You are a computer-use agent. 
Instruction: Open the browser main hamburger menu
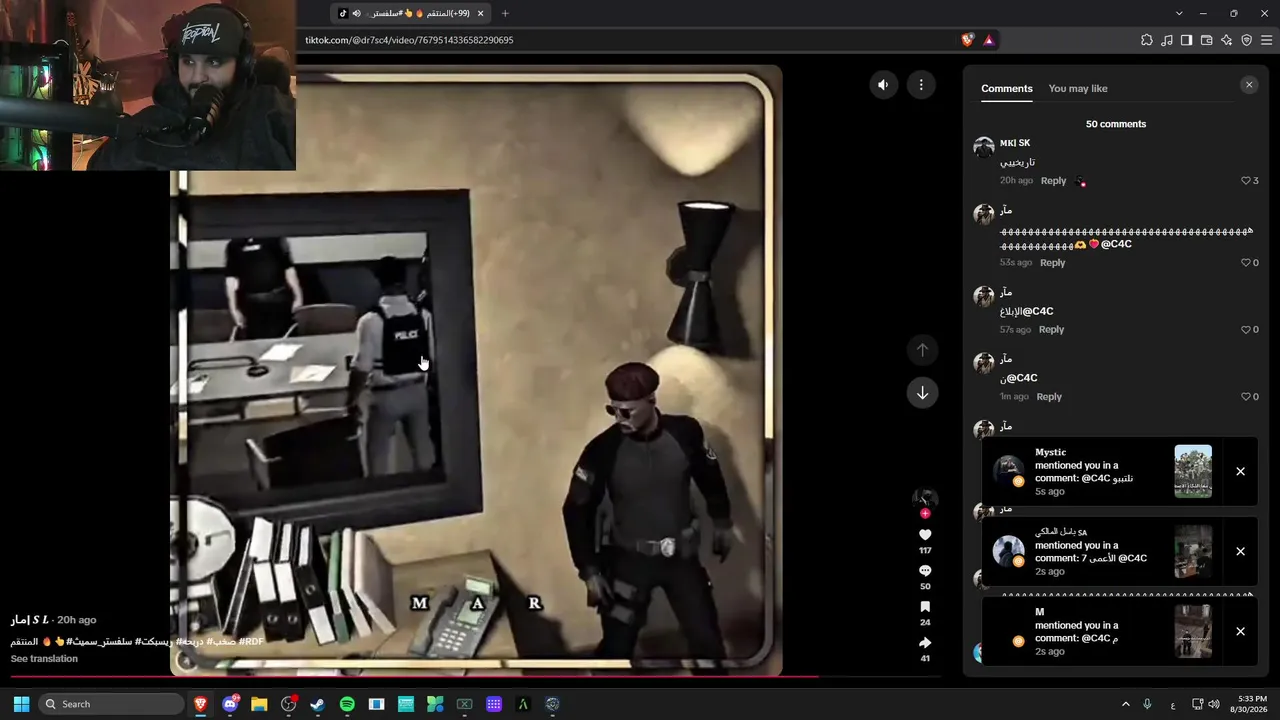[x=1266, y=40]
